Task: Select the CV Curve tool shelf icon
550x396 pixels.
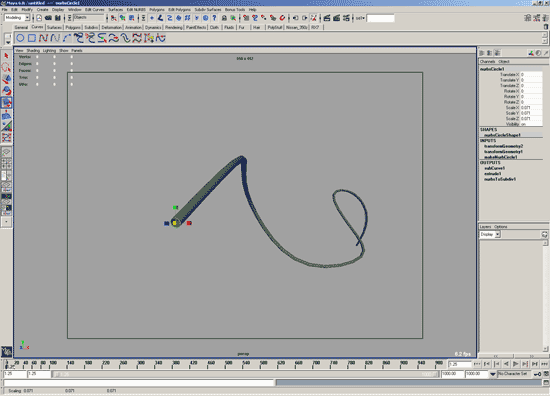Action: point(43,38)
